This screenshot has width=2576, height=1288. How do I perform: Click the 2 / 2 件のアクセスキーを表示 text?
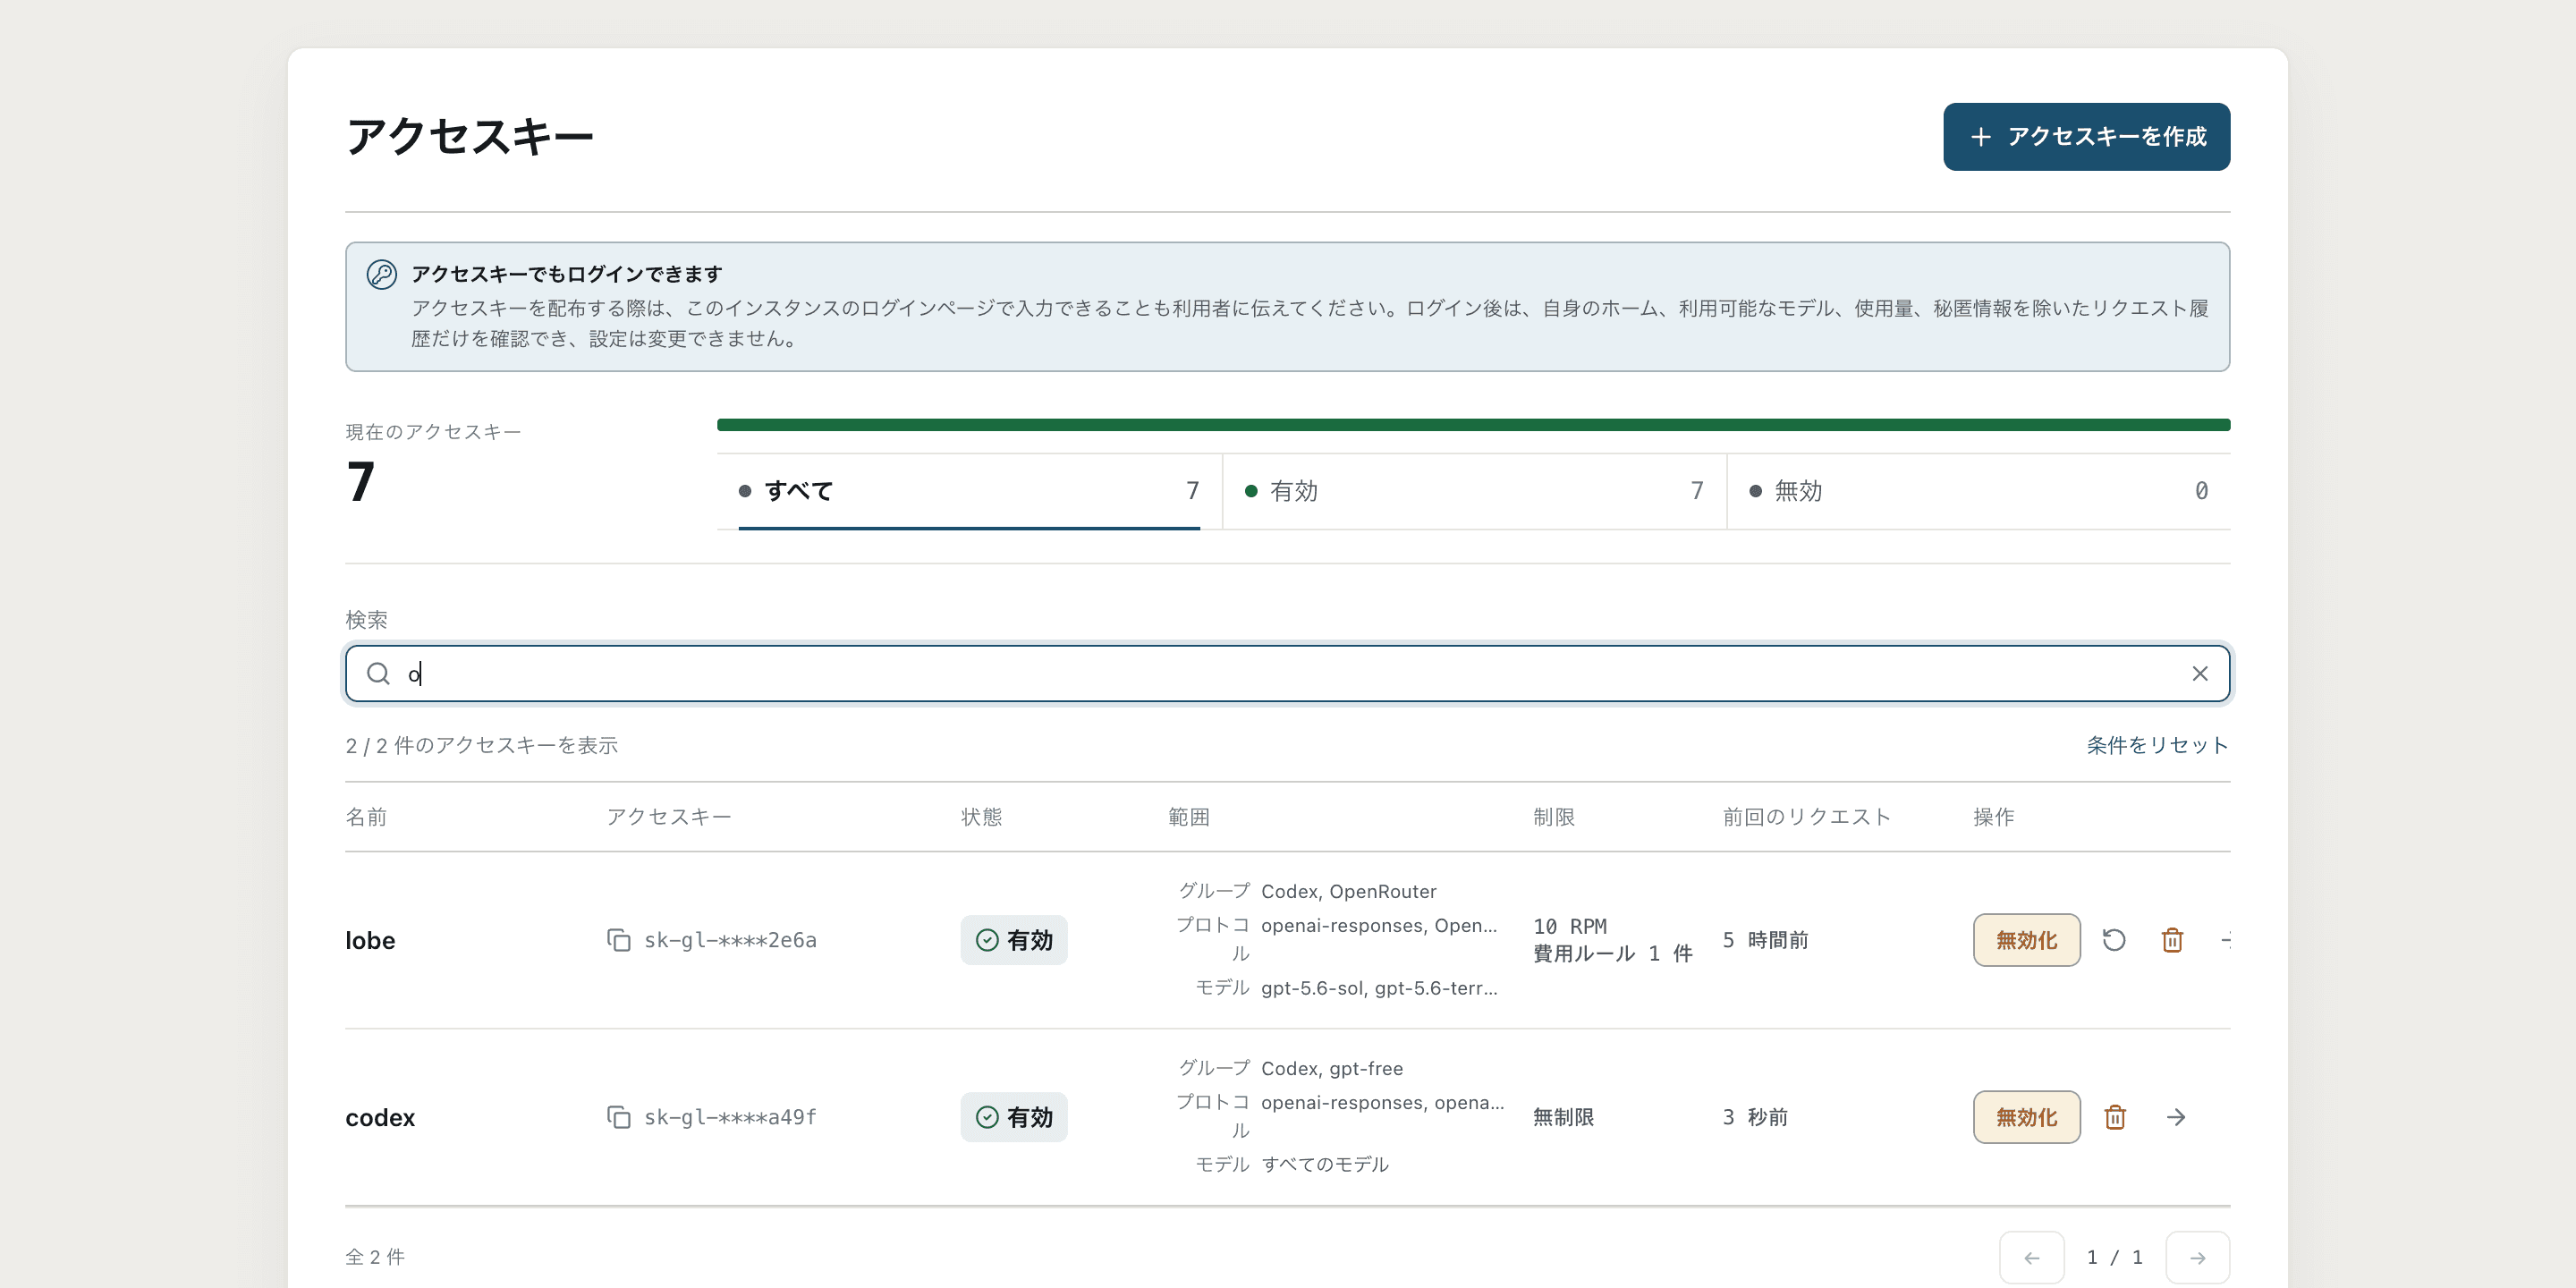coord(482,745)
